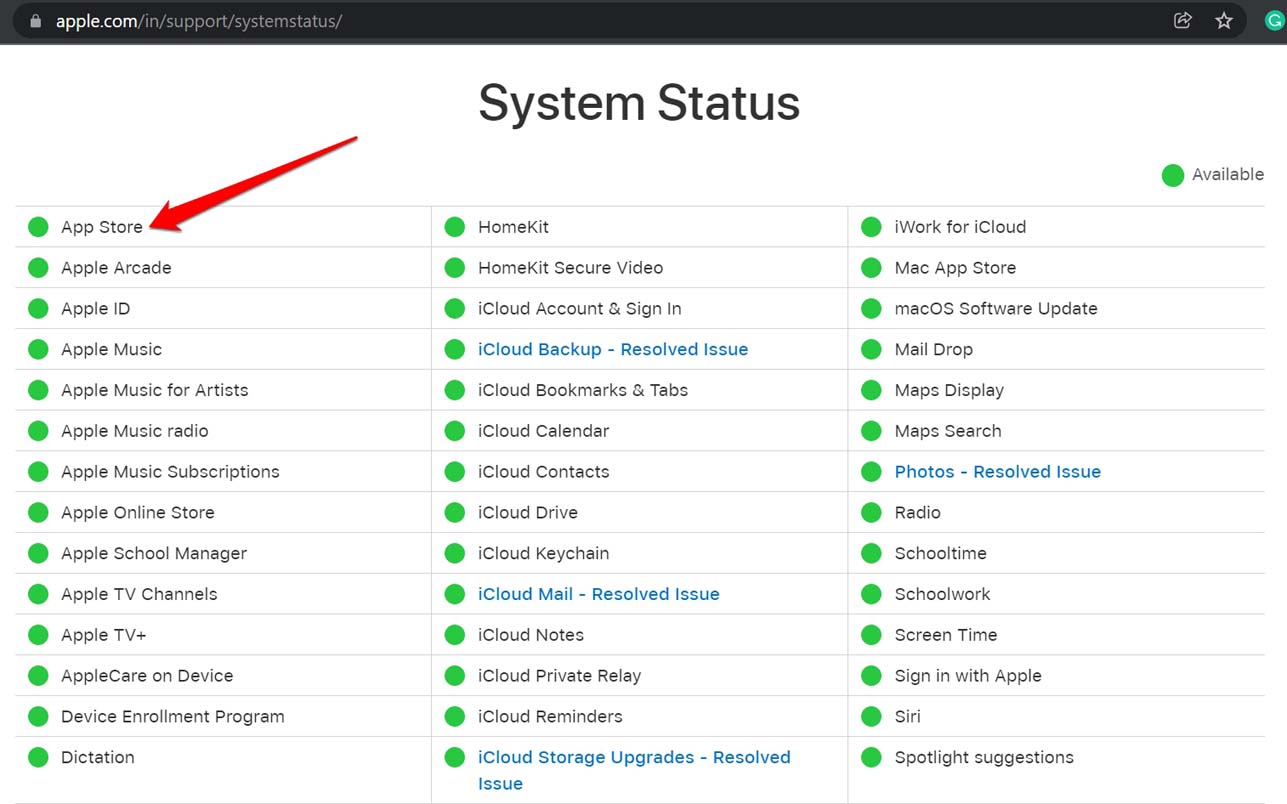Viewport: 1287px width, 804px height.
Task: Click the green indicator beside Mac App Store
Action: tap(870, 267)
